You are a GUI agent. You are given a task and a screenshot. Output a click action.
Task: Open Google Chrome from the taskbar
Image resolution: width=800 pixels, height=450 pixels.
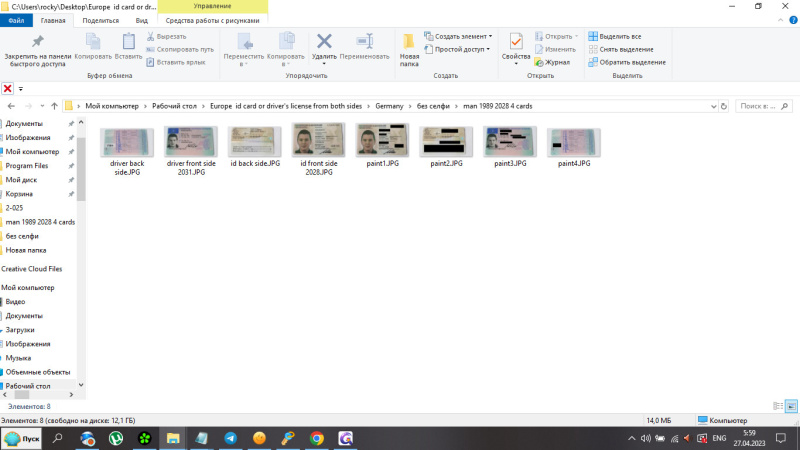click(317, 438)
